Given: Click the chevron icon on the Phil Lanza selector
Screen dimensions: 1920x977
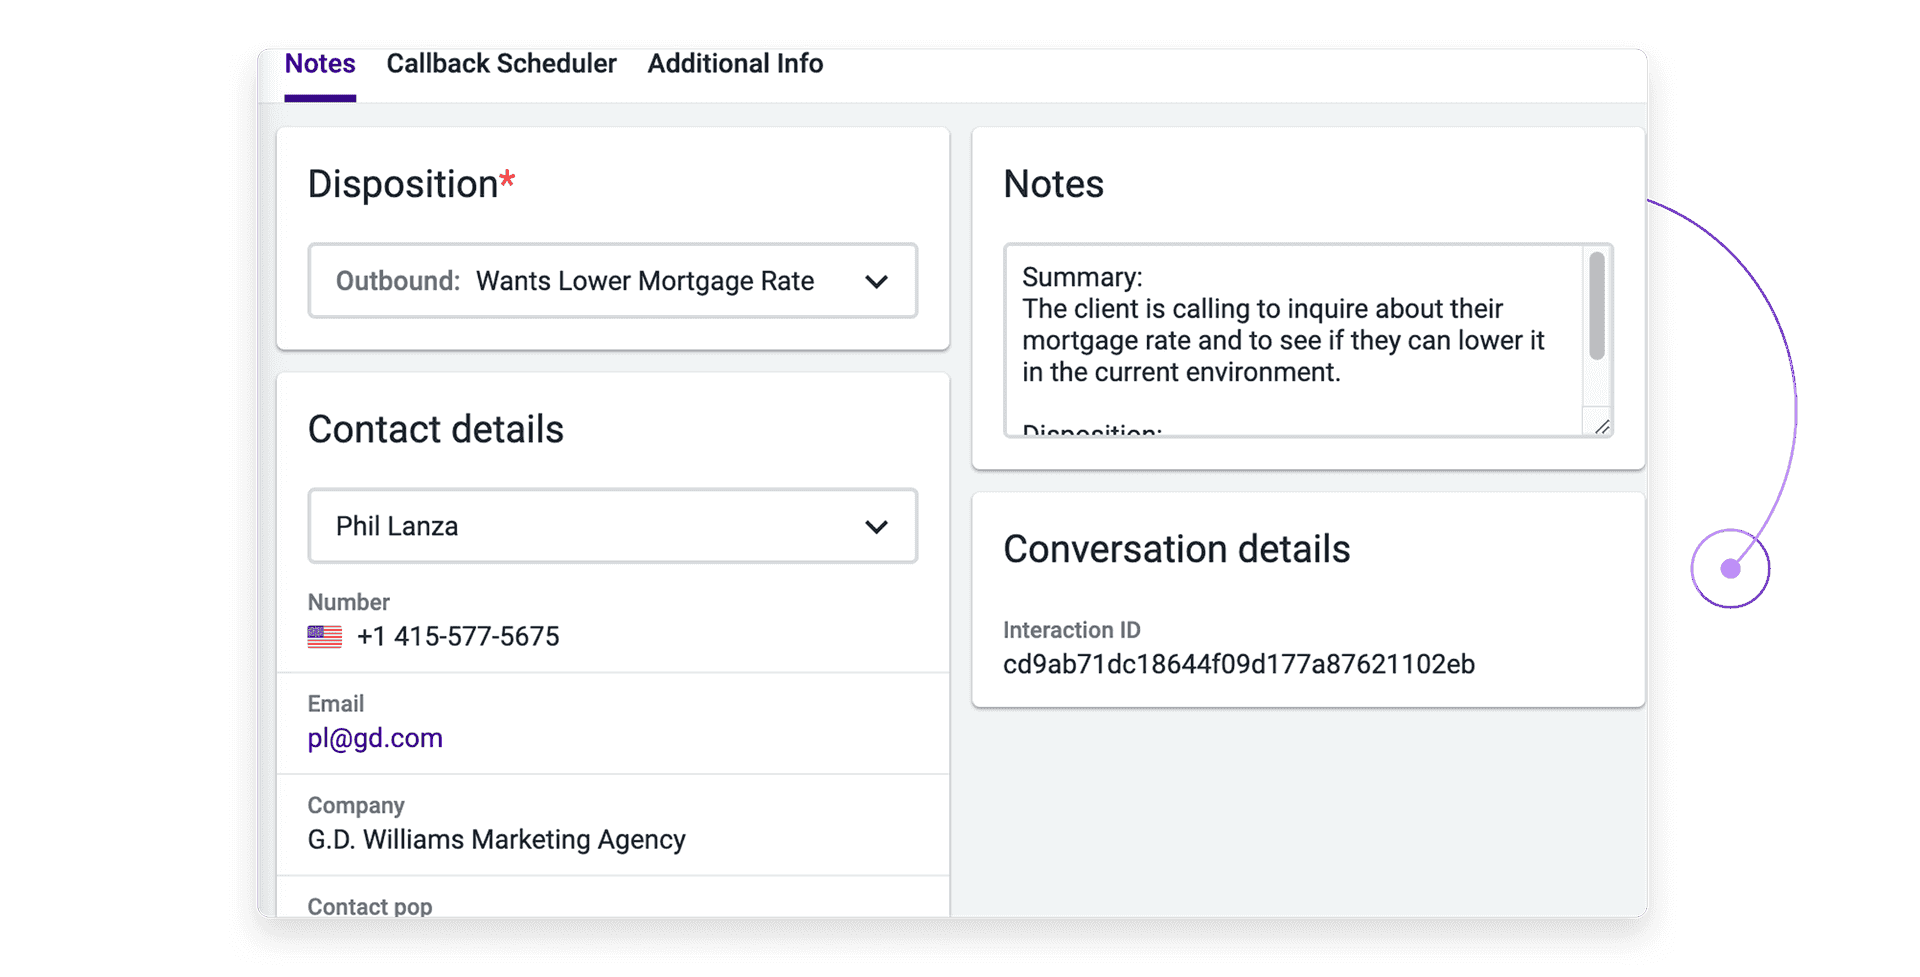Looking at the screenshot, I should click(877, 526).
